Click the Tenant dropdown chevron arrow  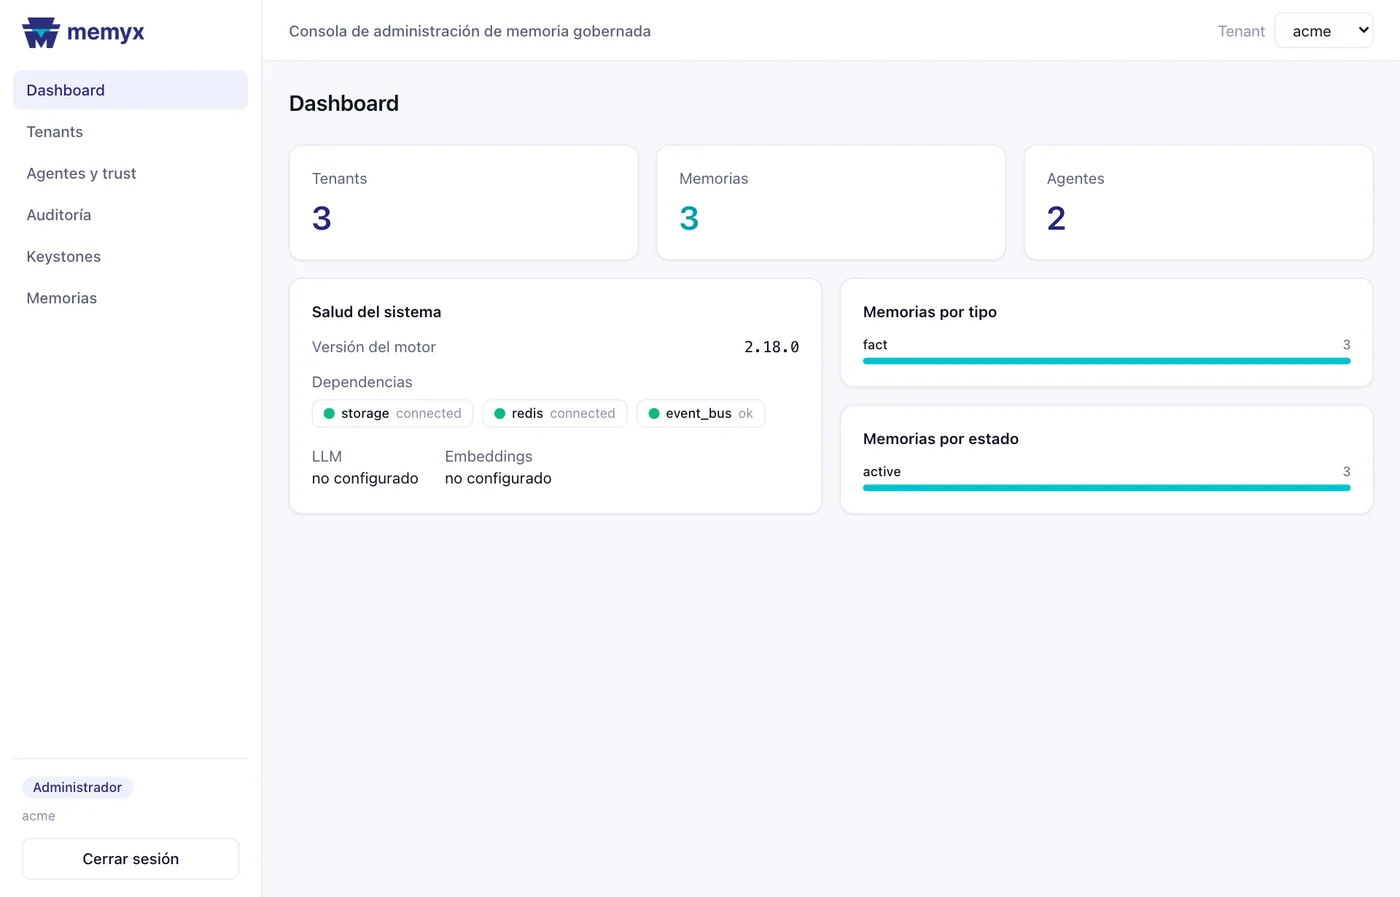pos(1363,30)
